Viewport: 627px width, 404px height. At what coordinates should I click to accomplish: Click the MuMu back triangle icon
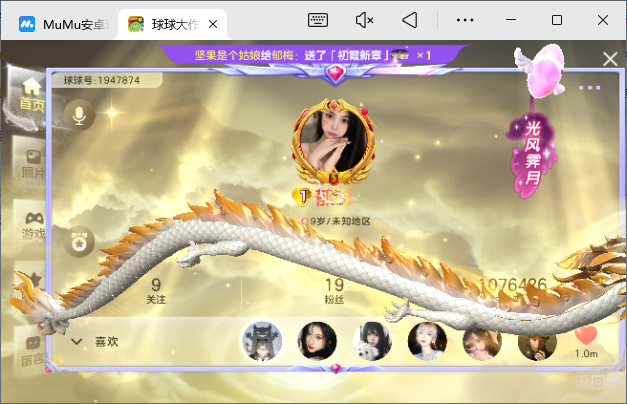coord(409,20)
